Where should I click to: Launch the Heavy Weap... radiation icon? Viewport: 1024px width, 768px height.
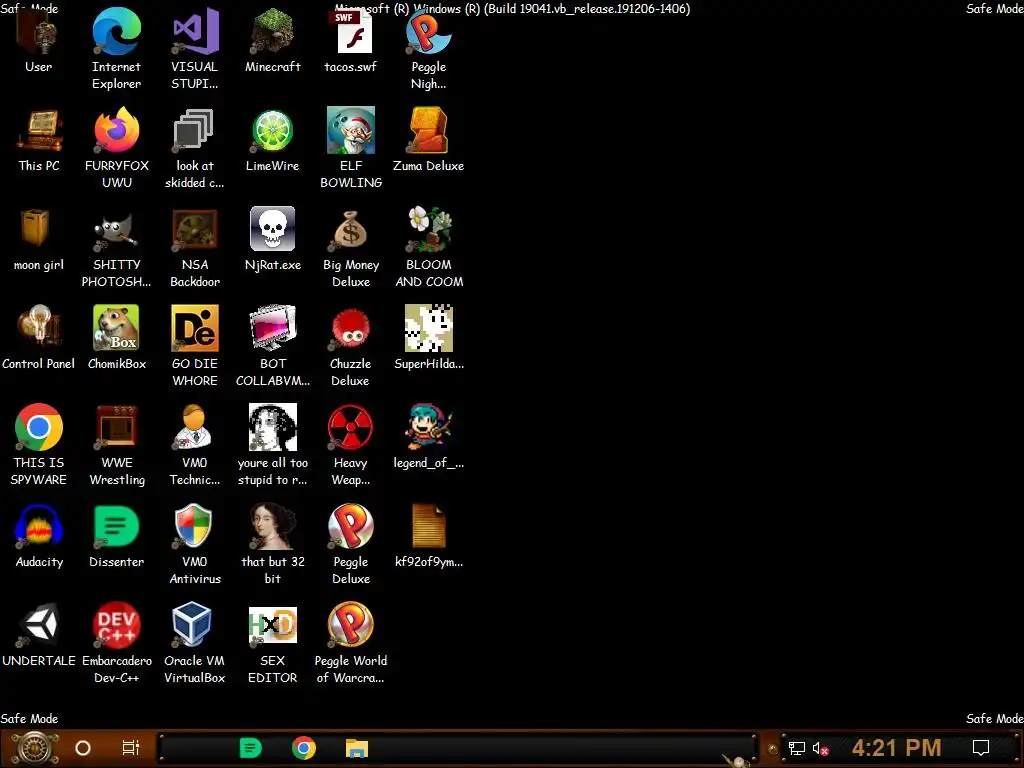pos(351,428)
